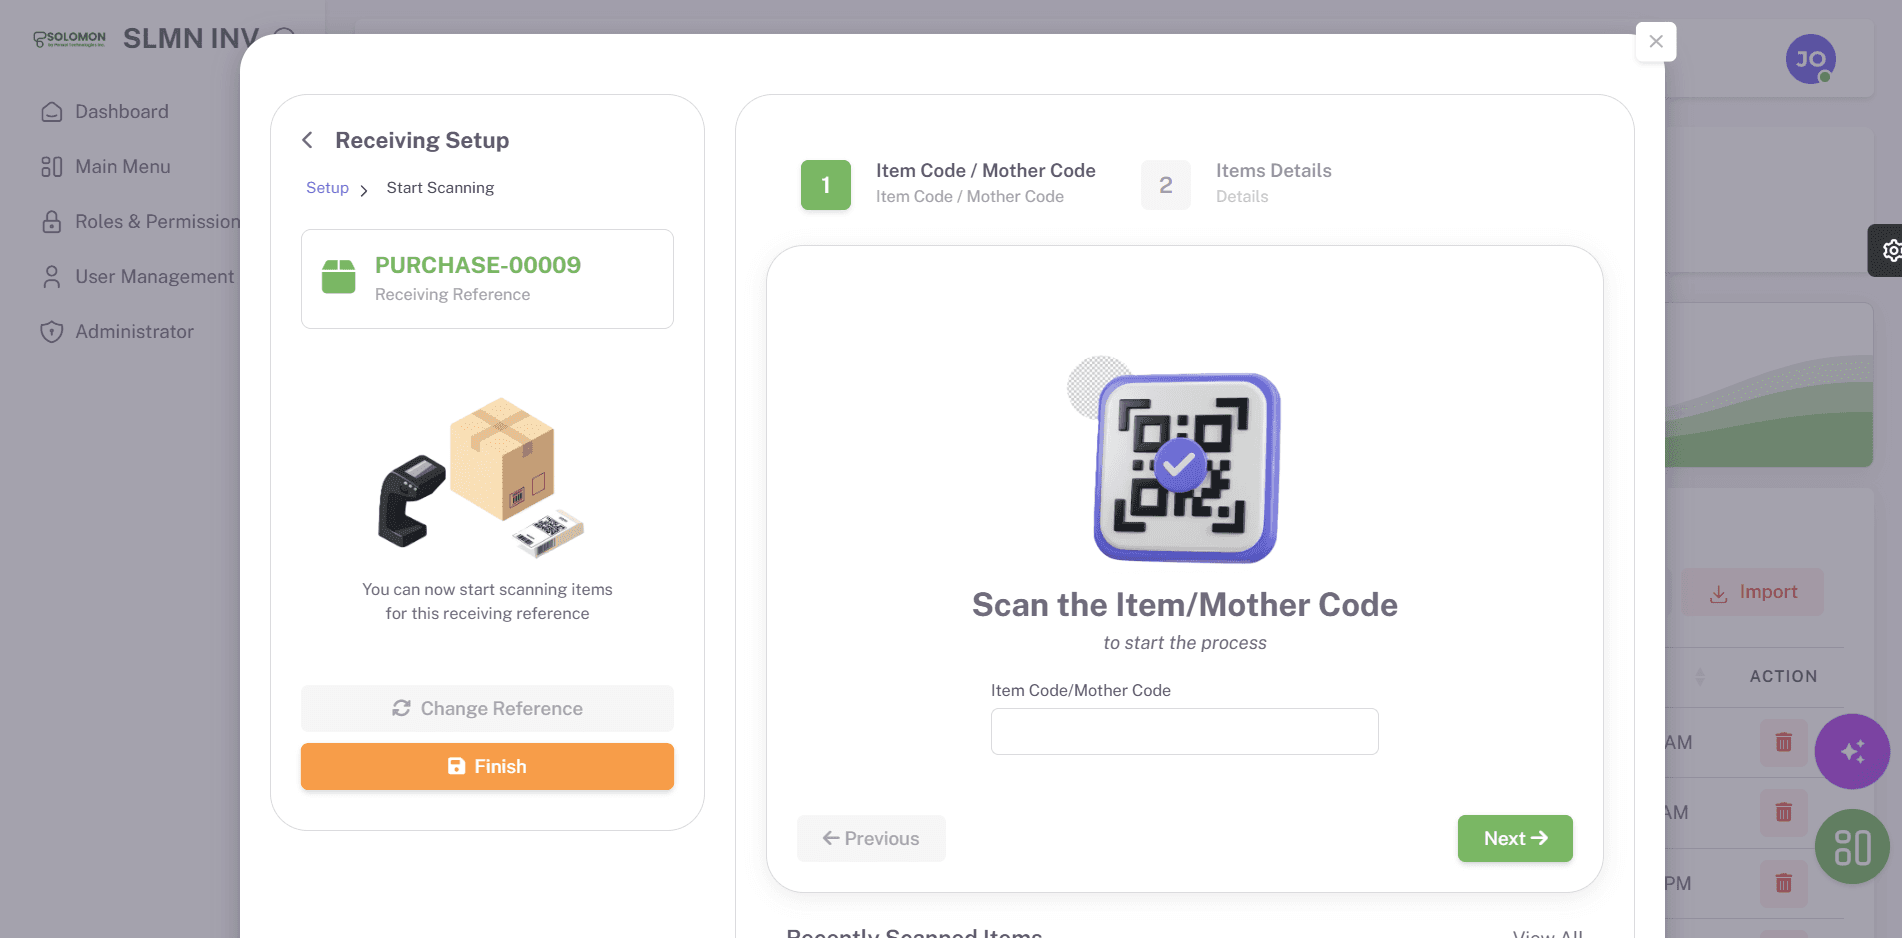Delete the PM row with trash icon
The width and height of the screenshot is (1902, 938).
coord(1783,883)
